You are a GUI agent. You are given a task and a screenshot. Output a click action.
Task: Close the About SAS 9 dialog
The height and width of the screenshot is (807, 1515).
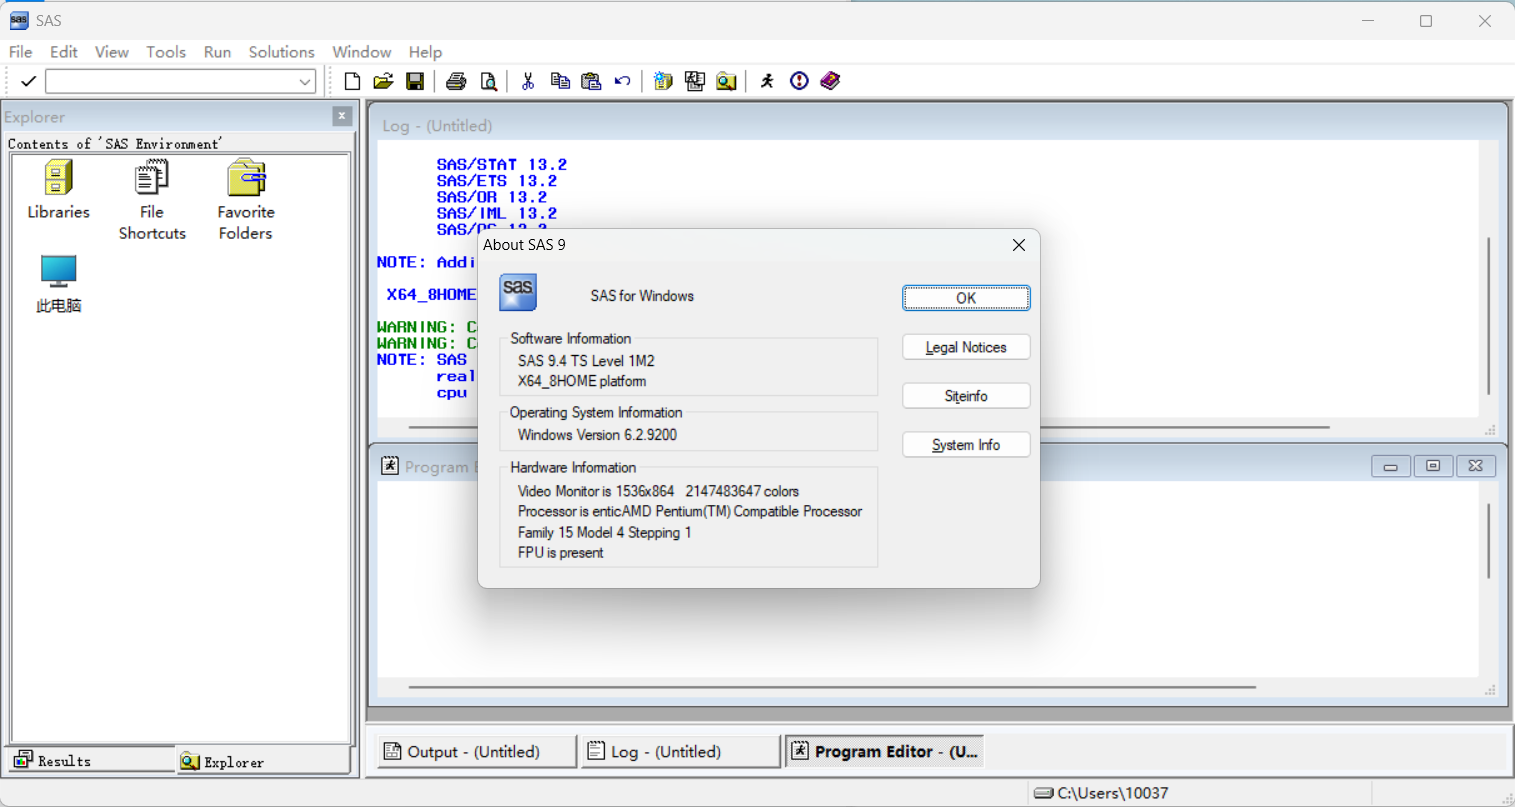point(1018,245)
